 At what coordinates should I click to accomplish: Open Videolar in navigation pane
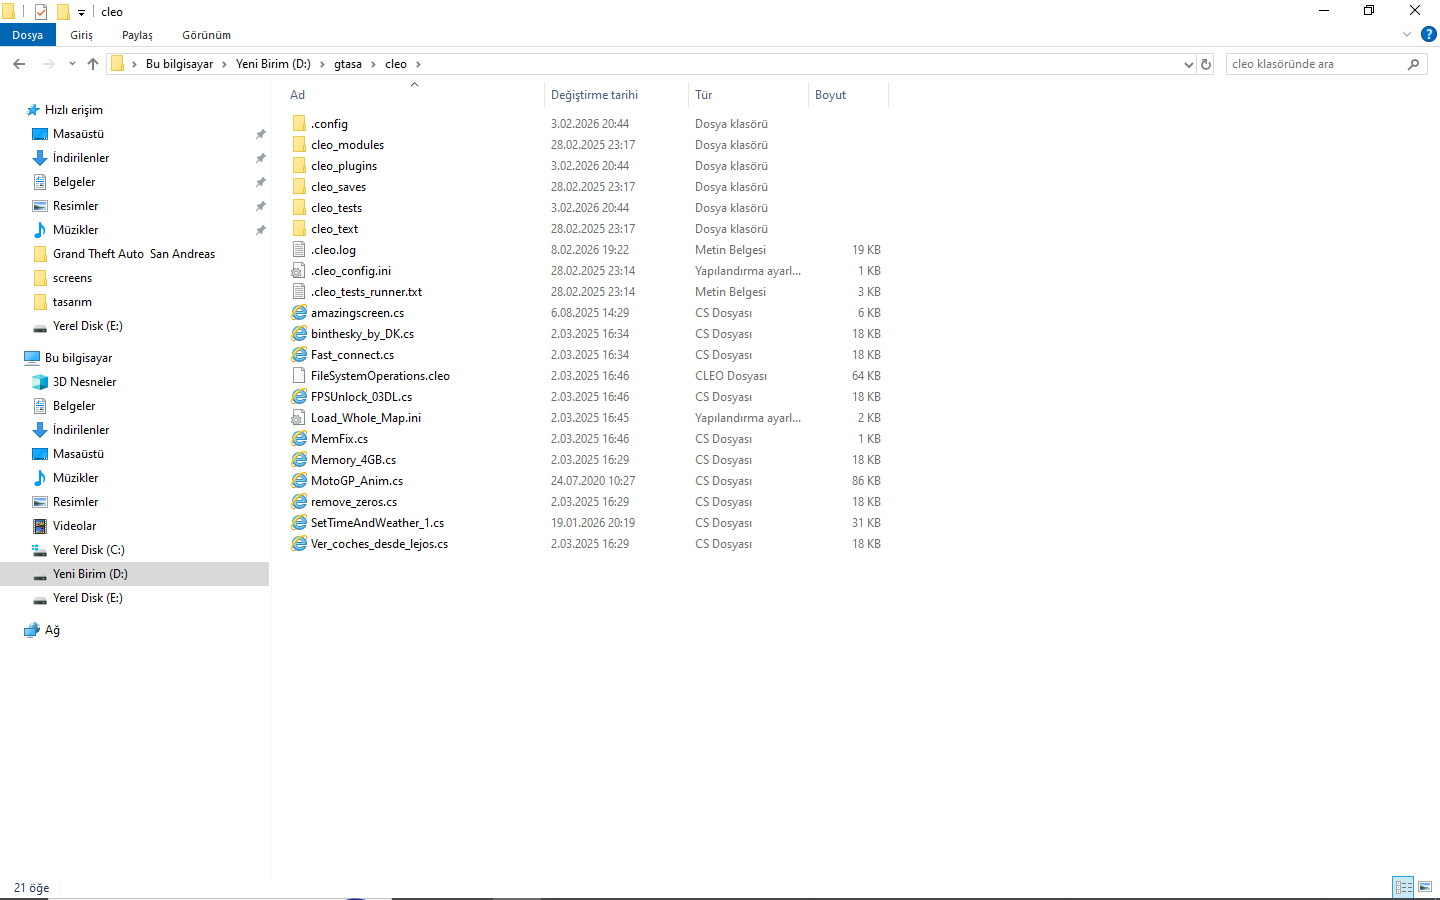click(x=74, y=526)
